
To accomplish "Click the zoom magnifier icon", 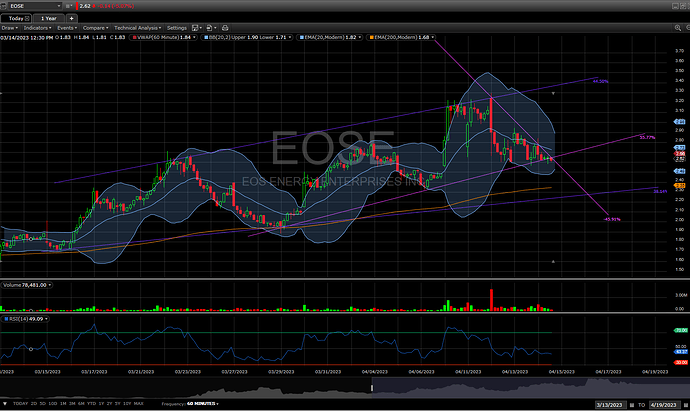I will (678, 28).
